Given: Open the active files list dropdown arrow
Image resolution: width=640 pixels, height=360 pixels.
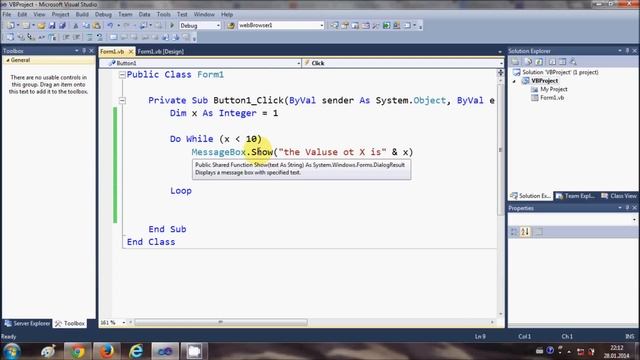Looking at the screenshot, I should click(500, 52).
